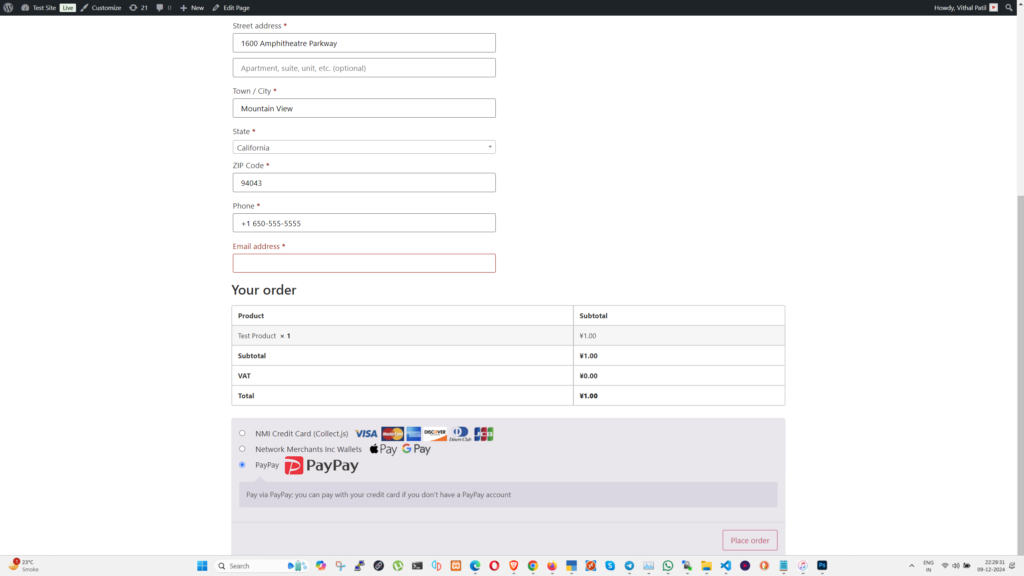Open the comments bubble icon
Viewport: 1024px width, 576px height.
[x=163, y=7]
